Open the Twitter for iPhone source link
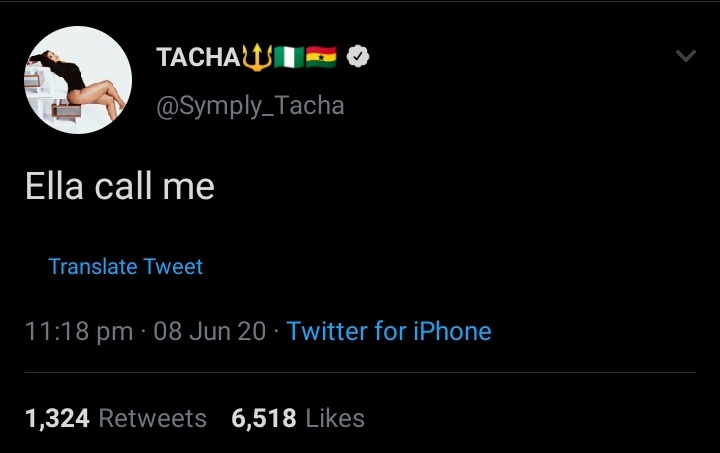 pos(389,331)
